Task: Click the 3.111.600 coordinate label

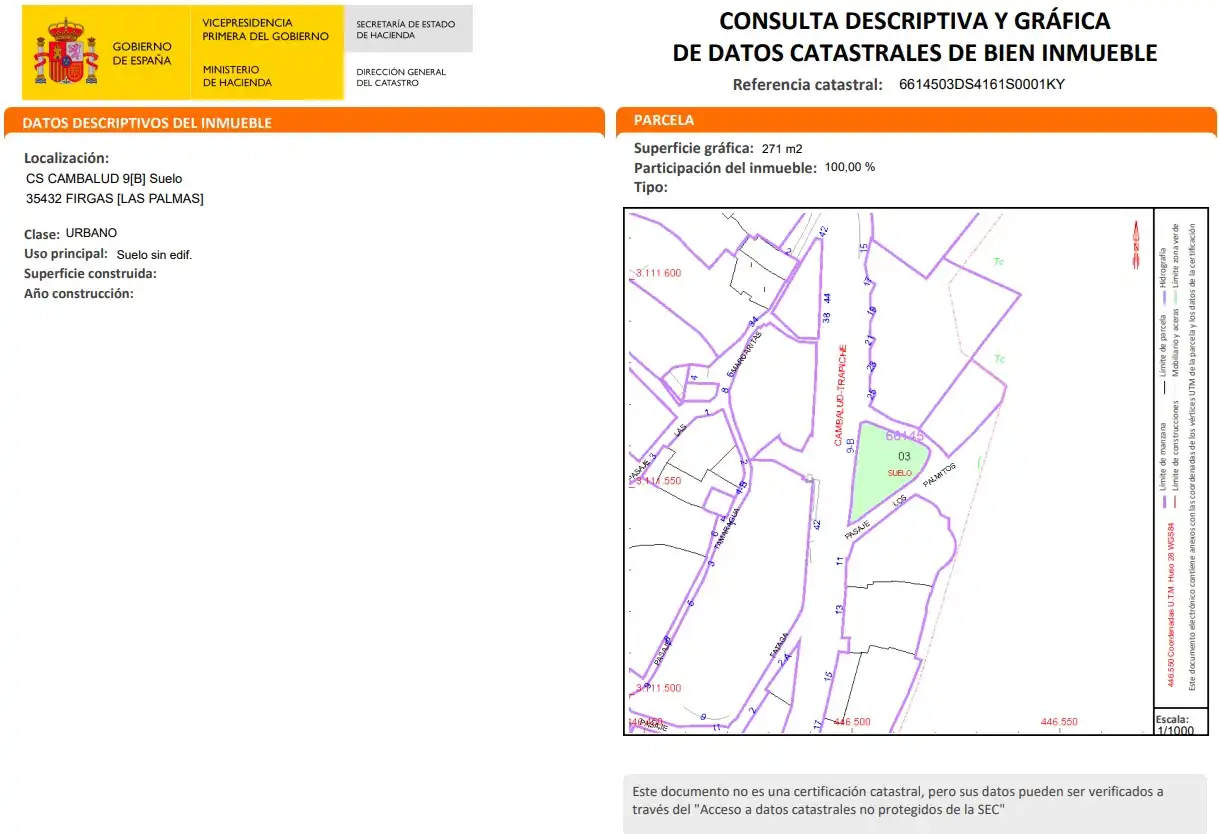Action: click(x=658, y=274)
